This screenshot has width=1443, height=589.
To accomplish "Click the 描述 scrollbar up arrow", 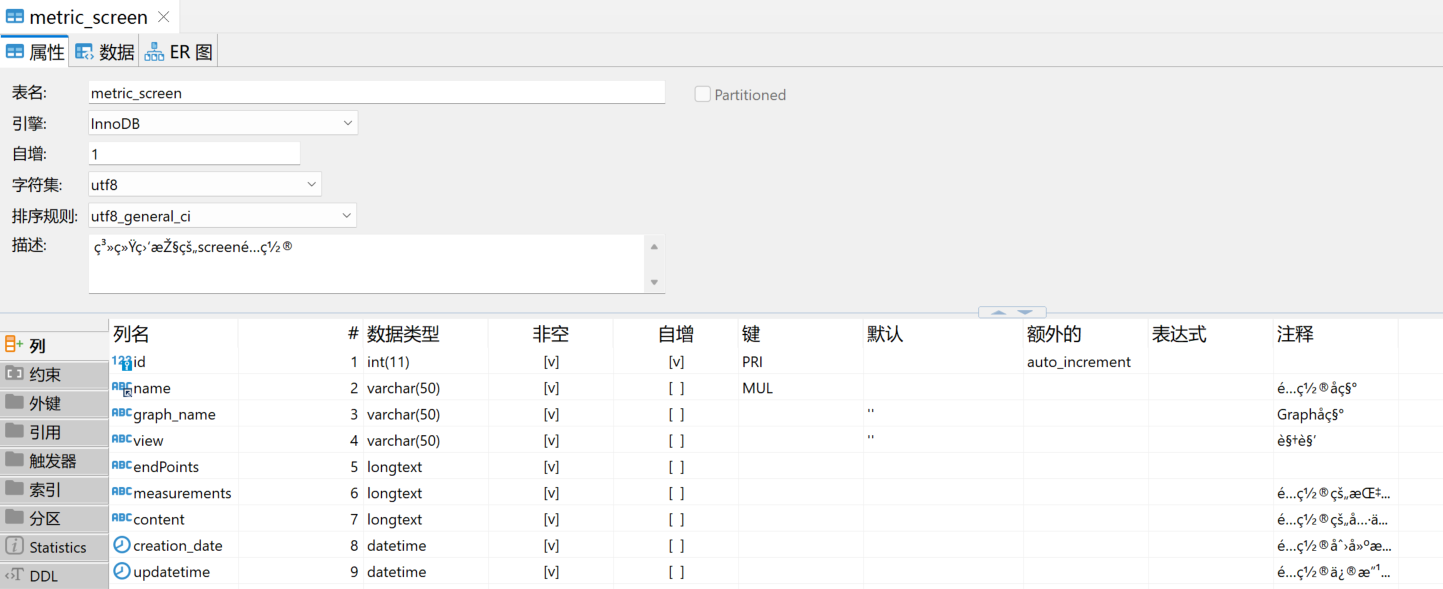I will point(655,247).
